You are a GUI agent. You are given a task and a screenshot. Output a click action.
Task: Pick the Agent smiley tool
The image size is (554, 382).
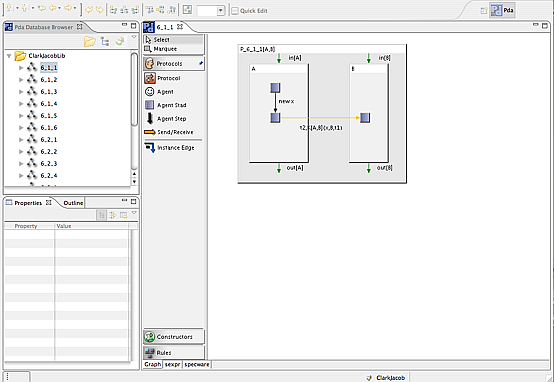pos(159,92)
